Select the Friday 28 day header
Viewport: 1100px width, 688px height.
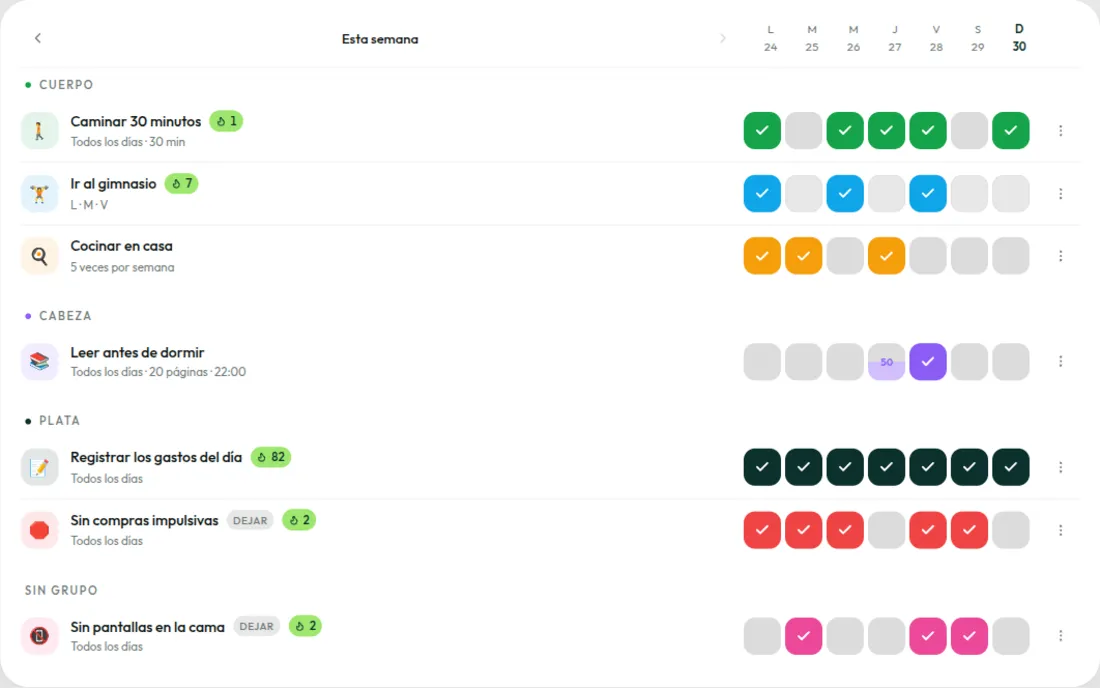[936, 38]
